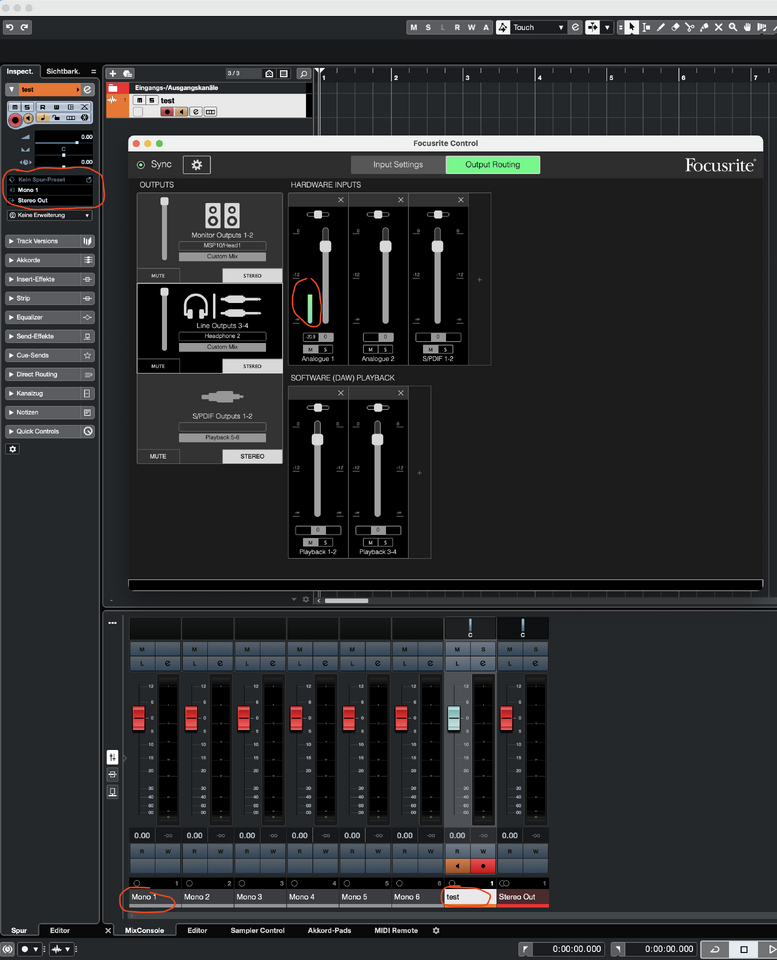Screen dimensions: 777x960
Task: Enable record on test track row
Action: pos(167,111)
